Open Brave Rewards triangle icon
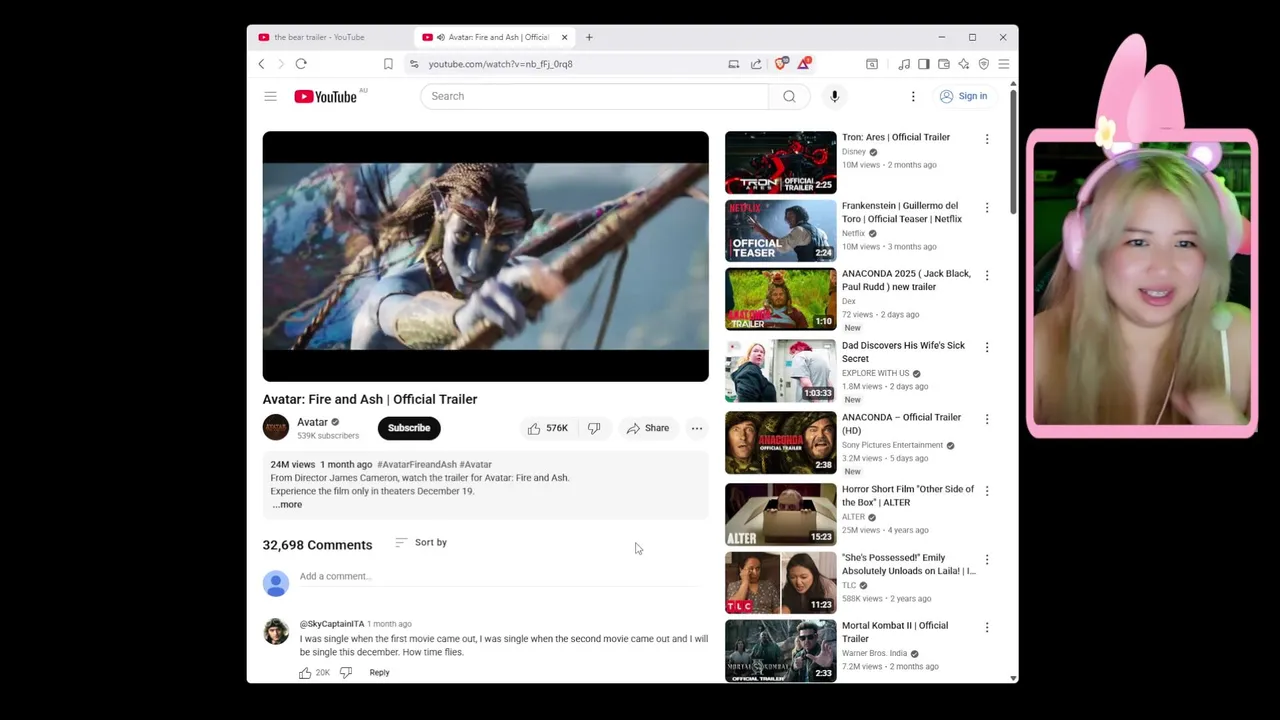This screenshot has height=720, width=1280. click(x=803, y=64)
